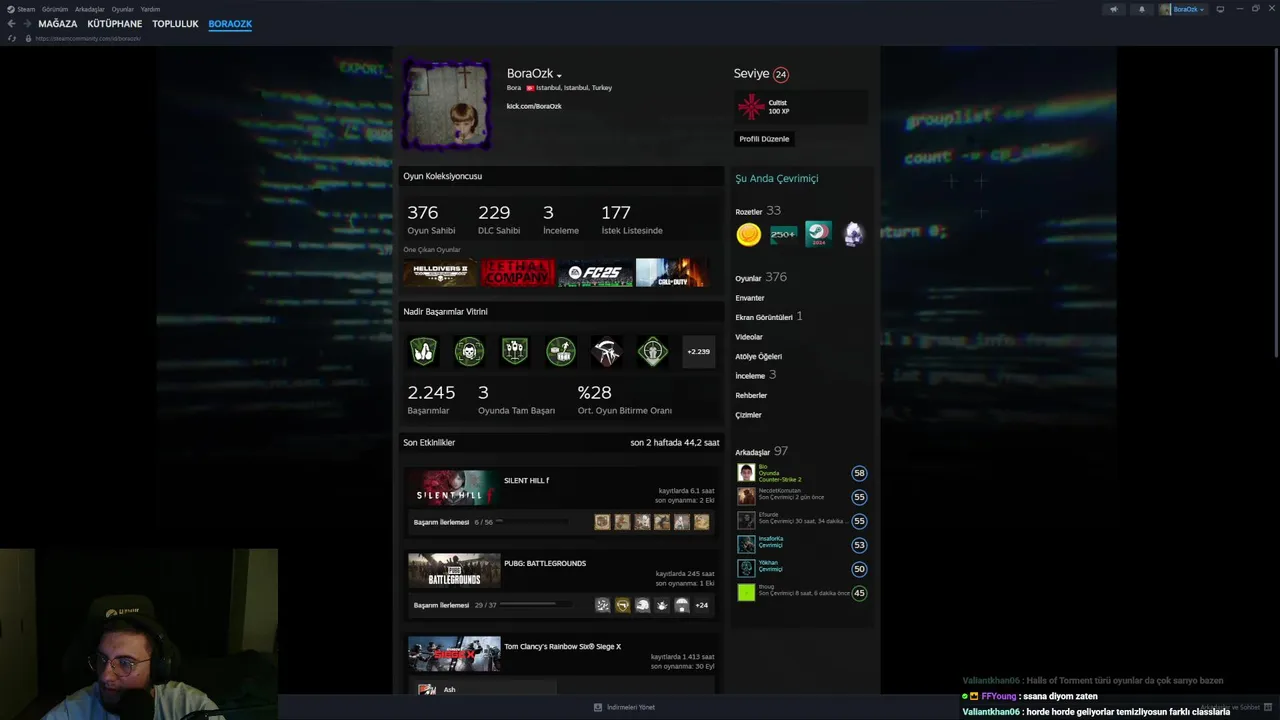Select the BORAOZK tab
1280x720 pixels.
230,24
